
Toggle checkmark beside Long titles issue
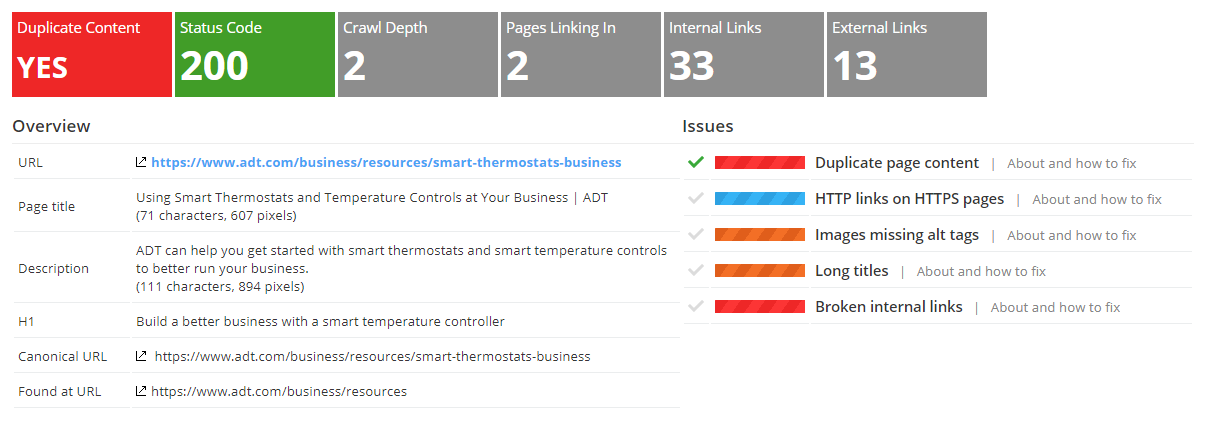coord(696,270)
